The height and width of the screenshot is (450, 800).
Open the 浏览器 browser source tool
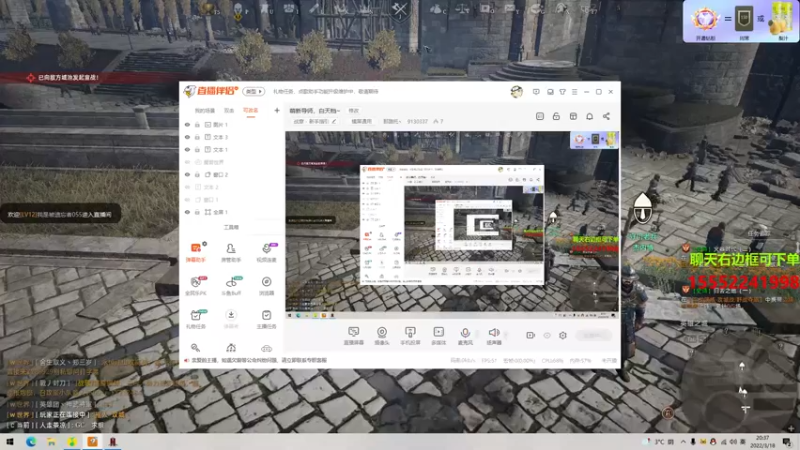(266, 286)
